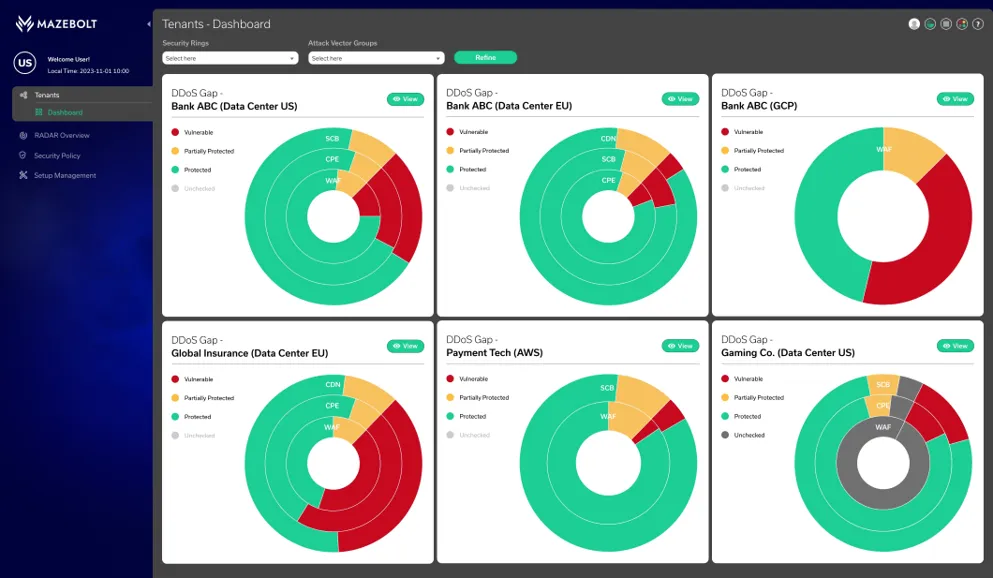Collapse the sidebar with the arrow
Image resolution: width=993 pixels, height=578 pixels.
pos(149,24)
